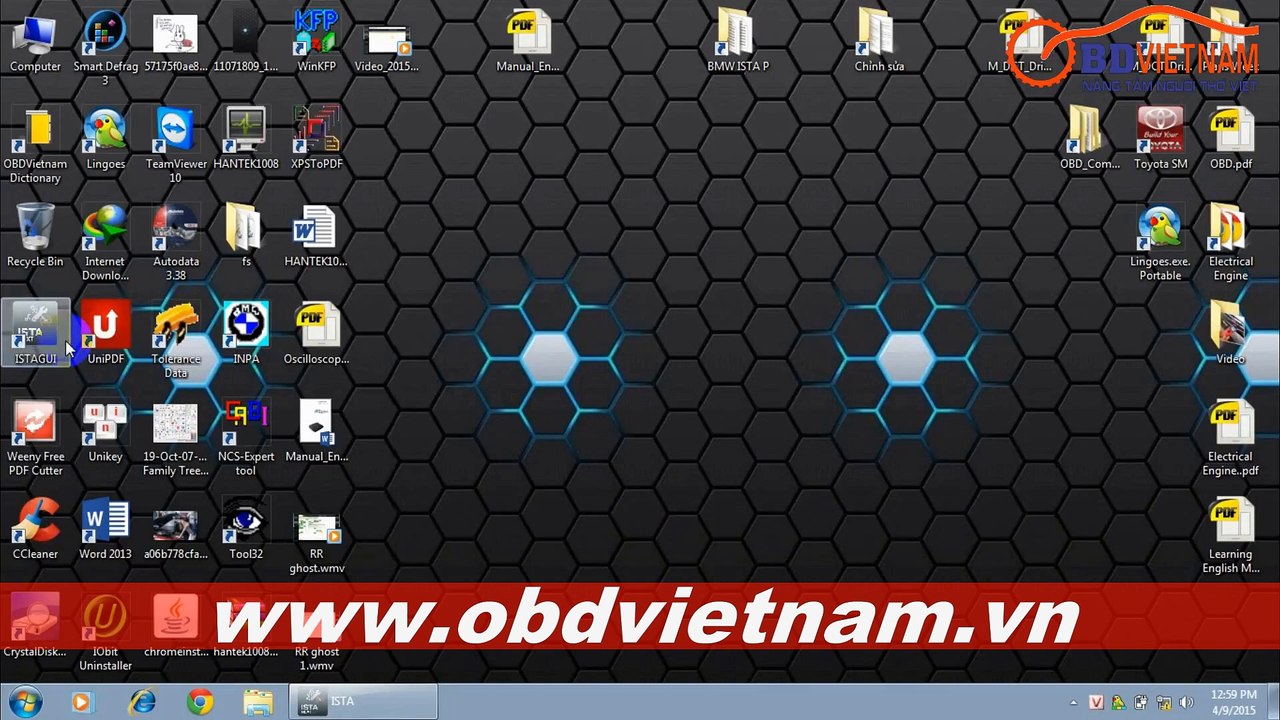Image resolution: width=1280 pixels, height=720 pixels.
Task: Click the Electrical Engine..pdf file
Action: (x=1231, y=438)
